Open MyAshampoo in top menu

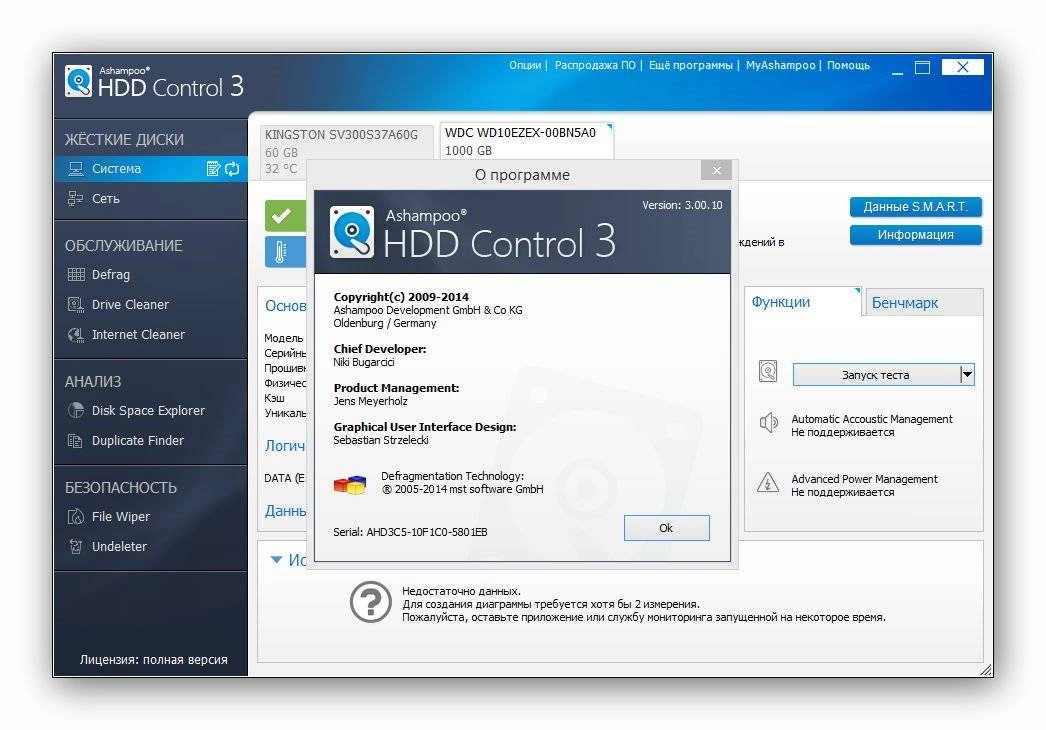[x=780, y=65]
